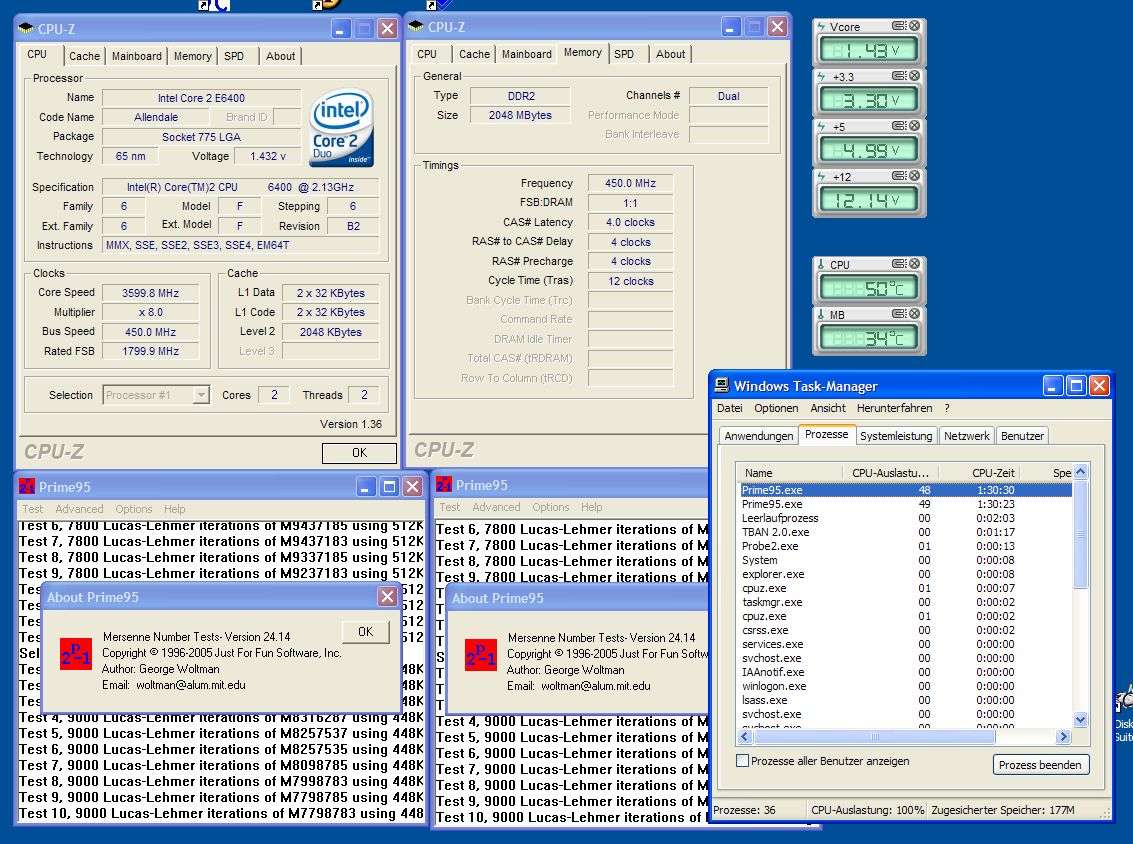The height and width of the screenshot is (844, 1133).
Task: Click the Vcore 1.43 V LCD readout
Action: pyautogui.click(x=870, y=51)
